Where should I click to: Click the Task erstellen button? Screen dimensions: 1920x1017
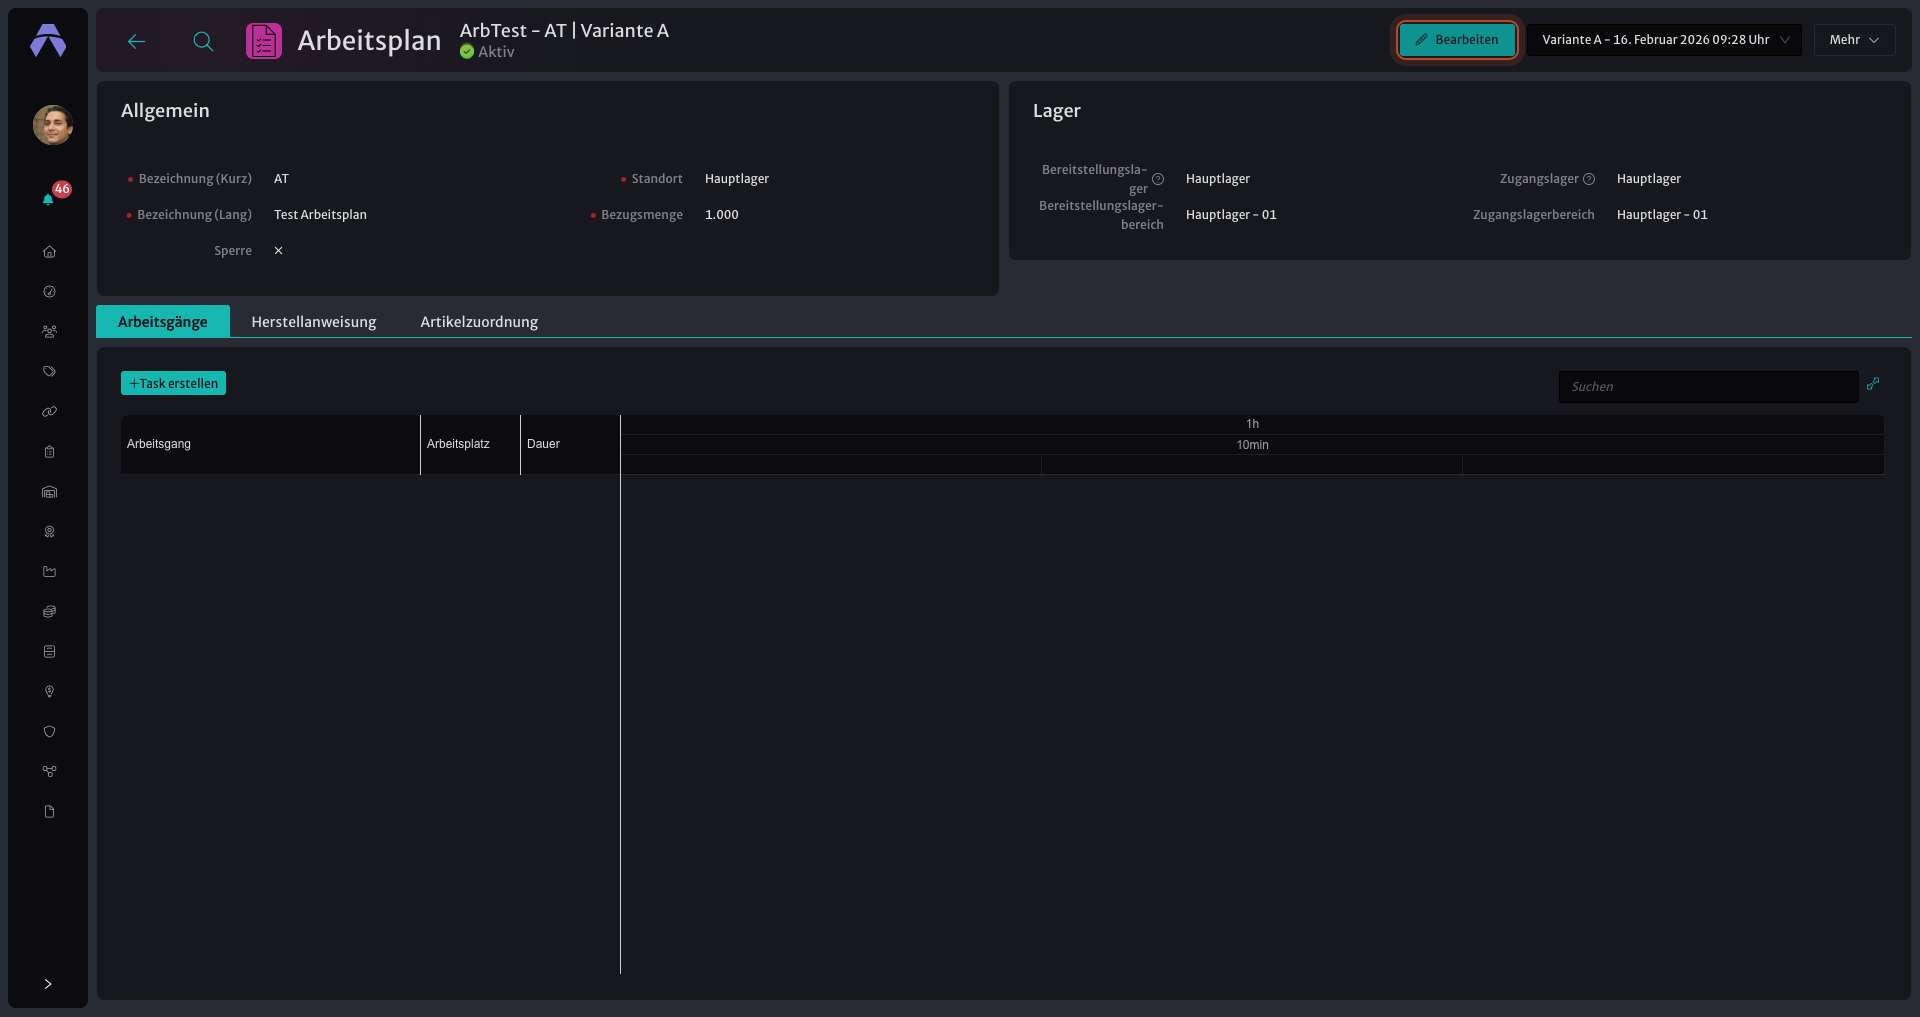coord(173,383)
